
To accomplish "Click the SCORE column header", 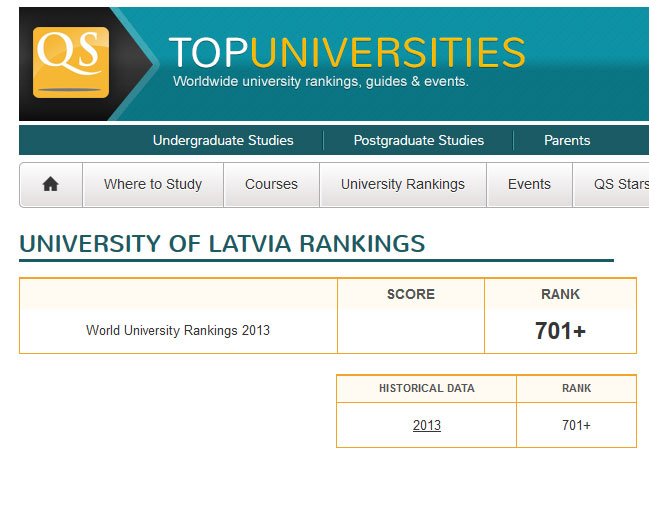I will 411,294.
